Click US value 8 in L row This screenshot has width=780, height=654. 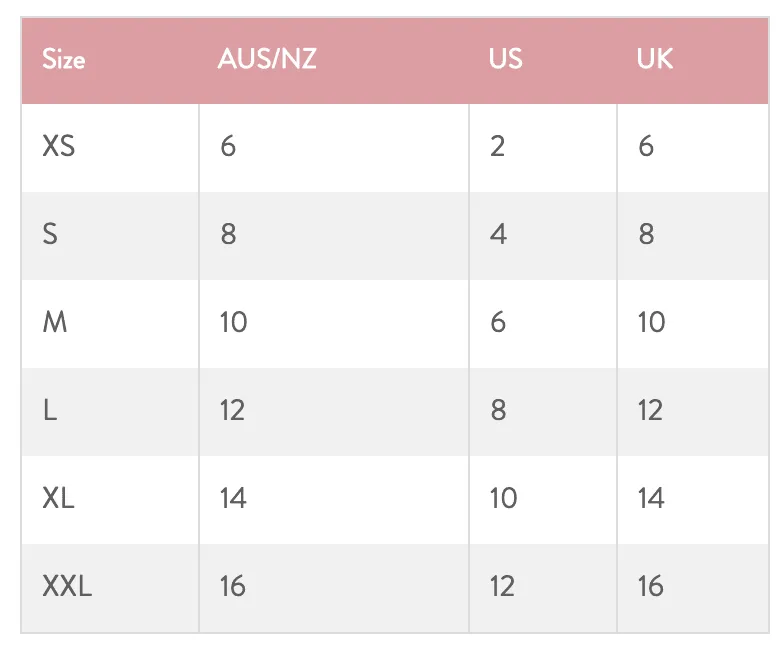coord(498,410)
